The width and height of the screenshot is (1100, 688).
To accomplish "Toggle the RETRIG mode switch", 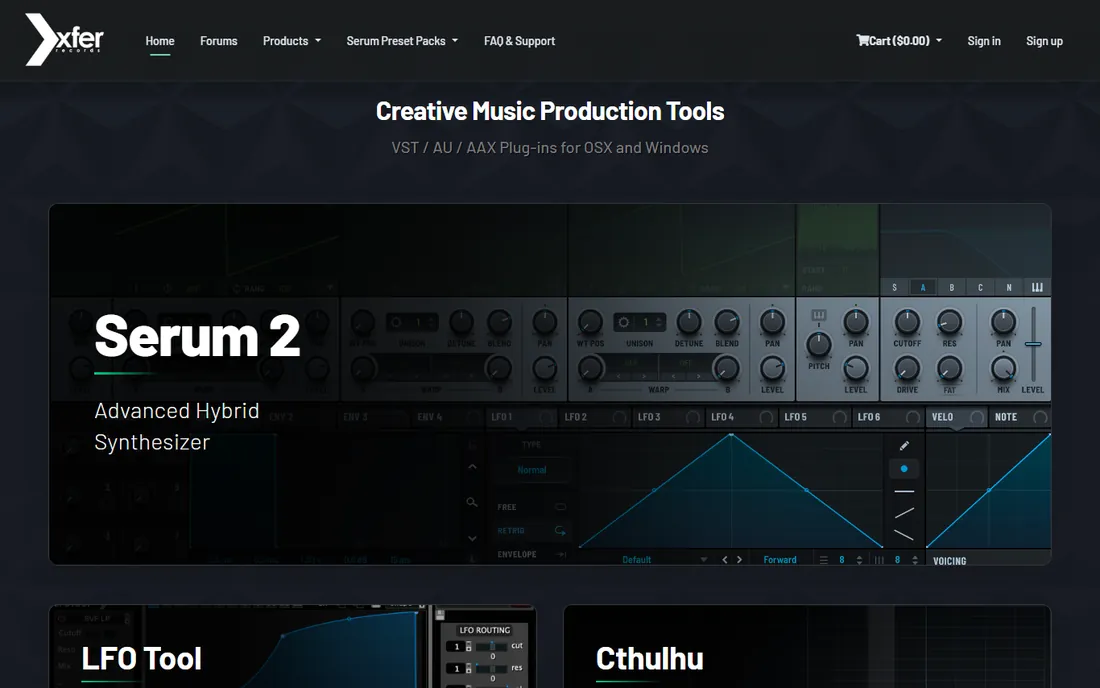I will pos(561,531).
